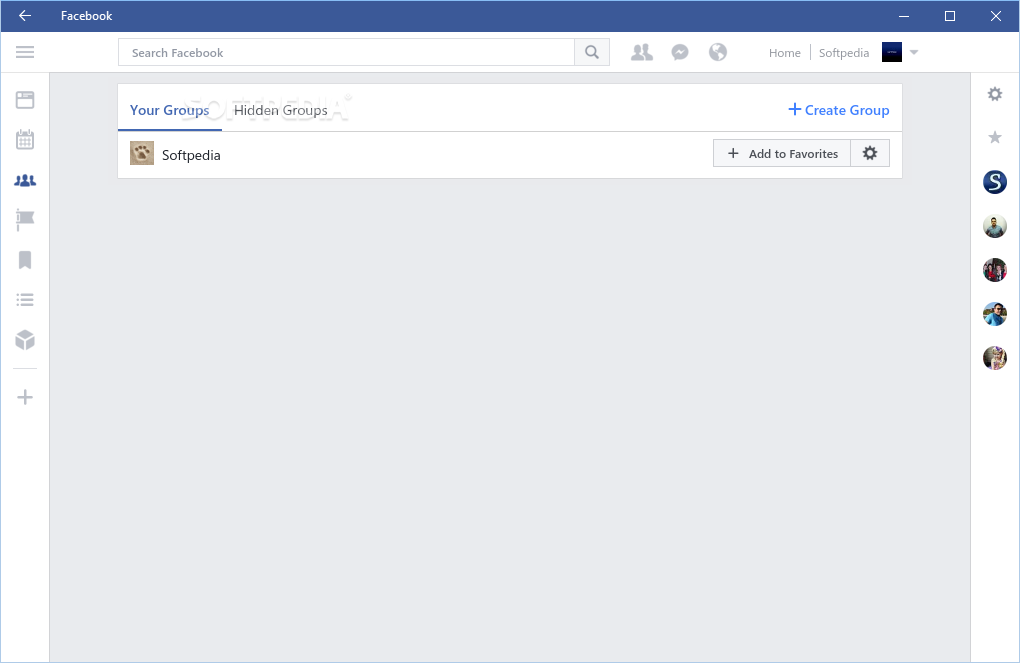
Task: Open Saved items bookmark icon
Action: coord(25,260)
